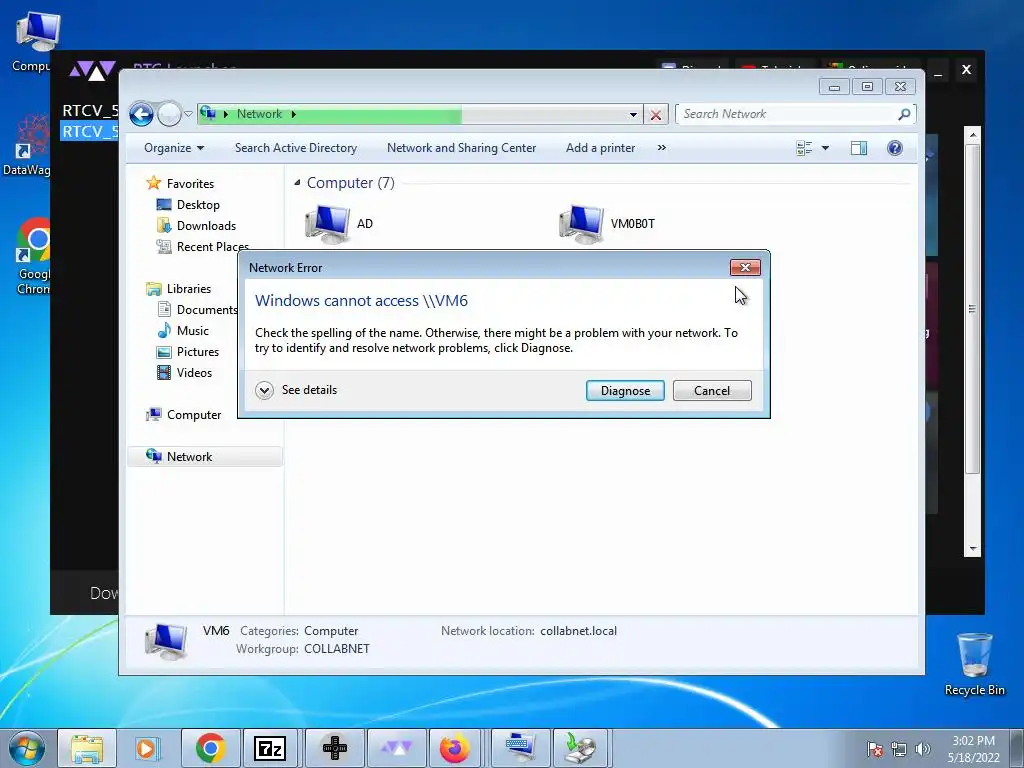
Task: Click collabnet.local network location value
Action: [579, 631]
